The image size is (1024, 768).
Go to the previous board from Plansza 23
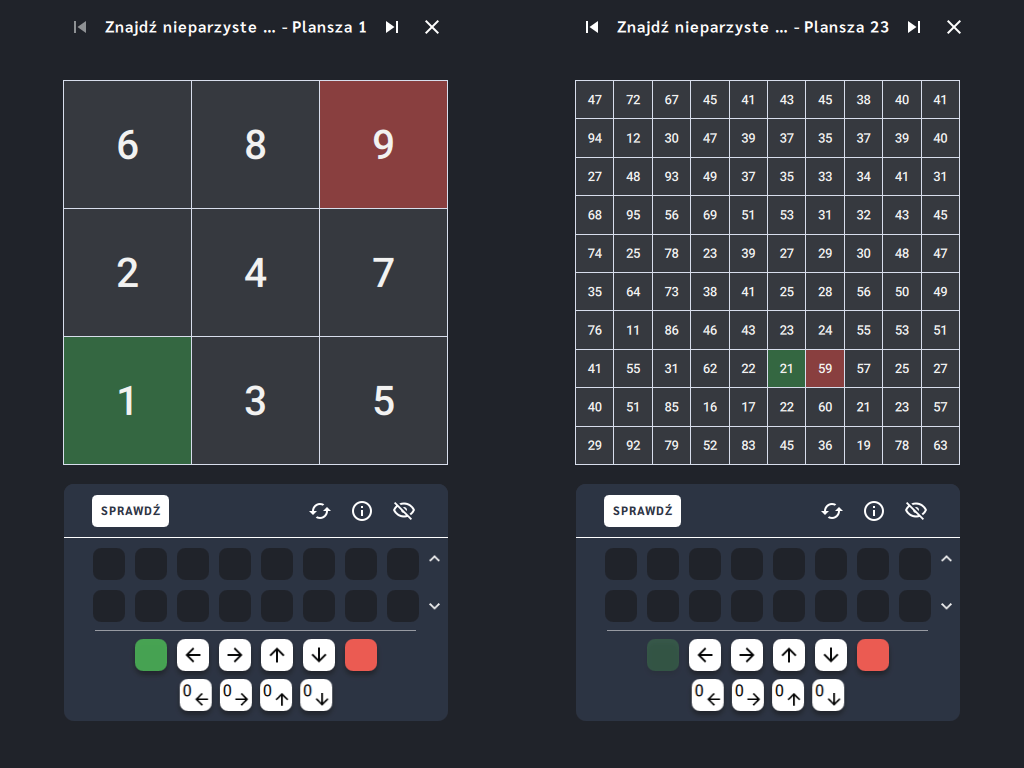pyautogui.click(x=592, y=27)
